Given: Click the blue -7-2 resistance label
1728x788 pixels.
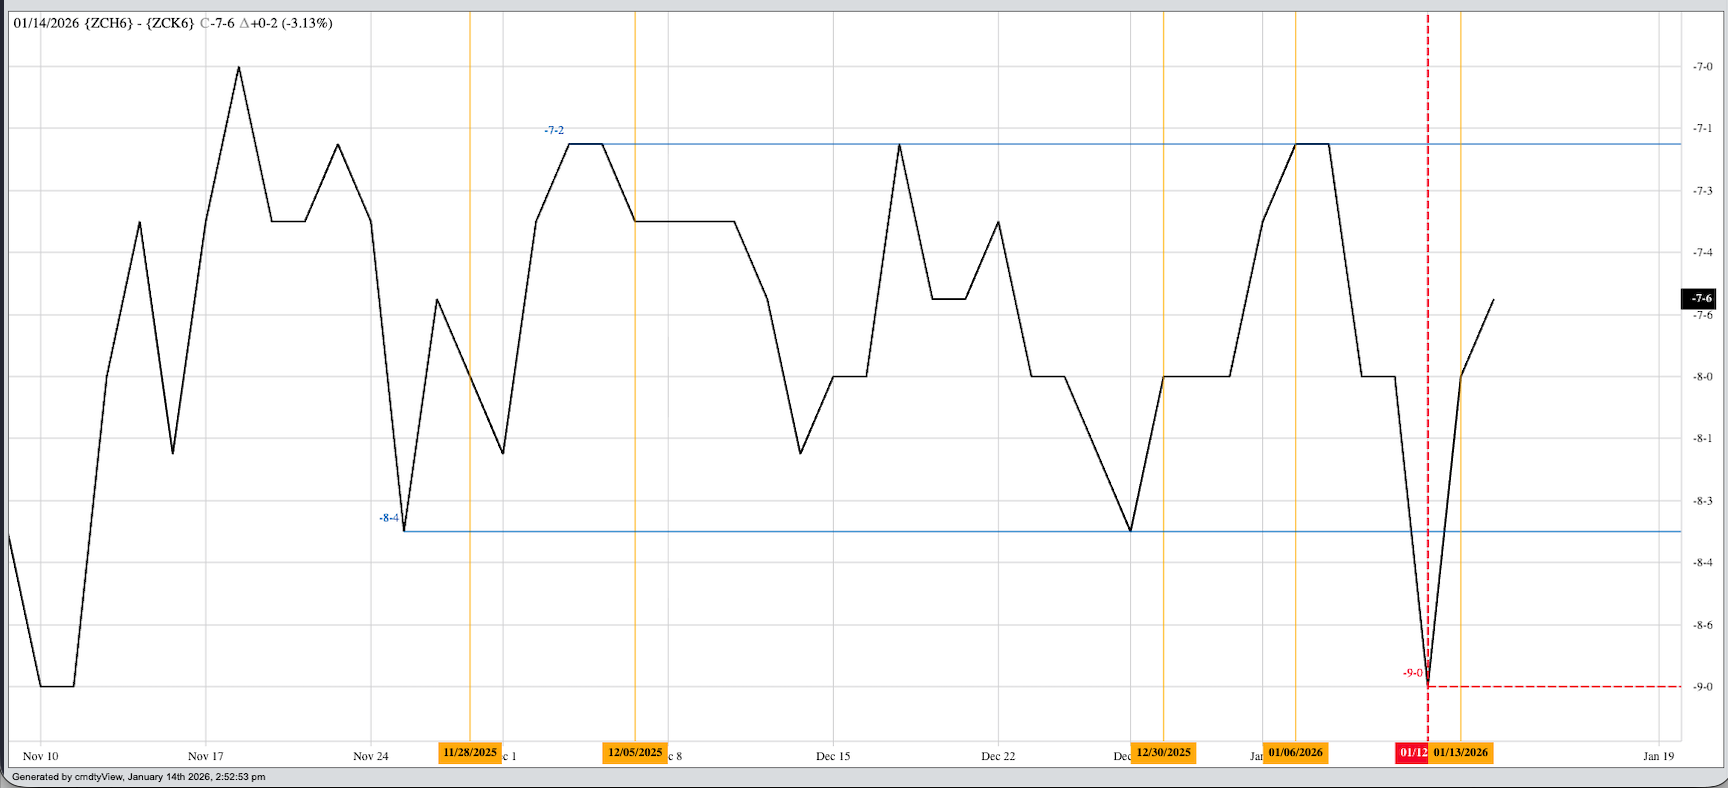Looking at the screenshot, I should [x=554, y=131].
